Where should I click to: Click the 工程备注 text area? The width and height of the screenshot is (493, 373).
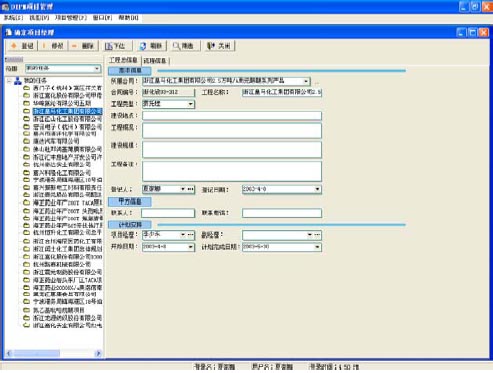(232, 171)
